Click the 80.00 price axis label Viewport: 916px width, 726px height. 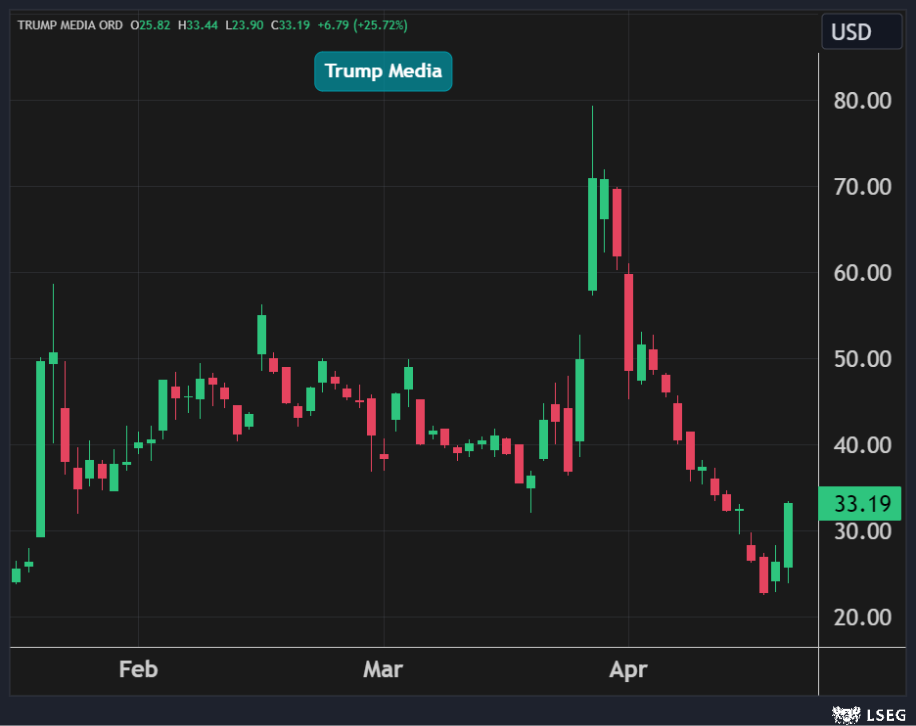pyautogui.click(x=862, y=100)
